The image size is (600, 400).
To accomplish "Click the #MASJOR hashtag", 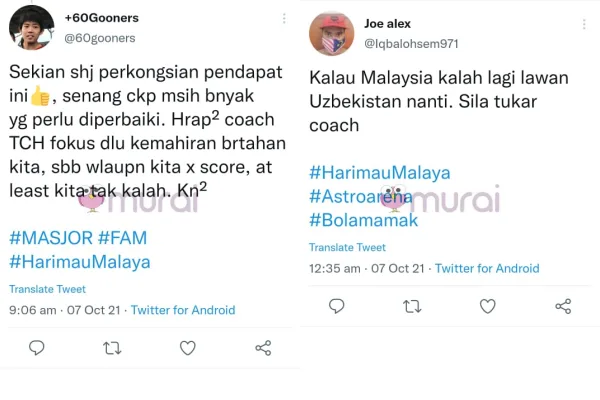I will click(x=51, y=238).
